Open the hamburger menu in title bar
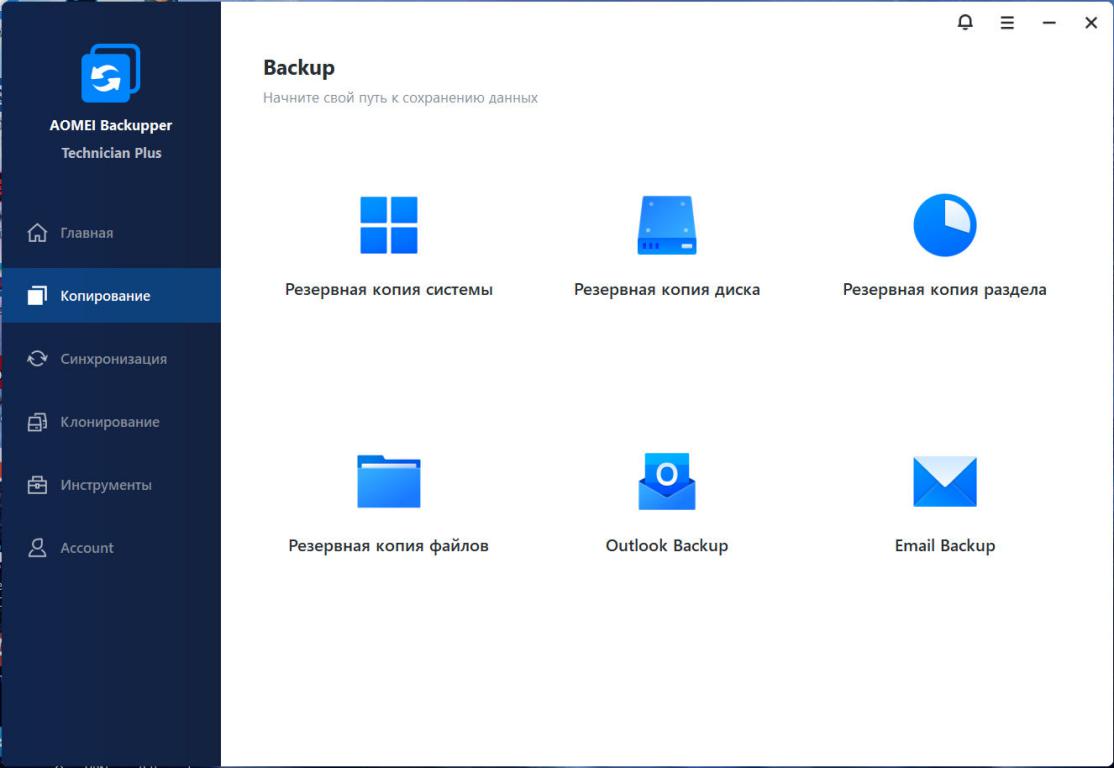 1007,22
